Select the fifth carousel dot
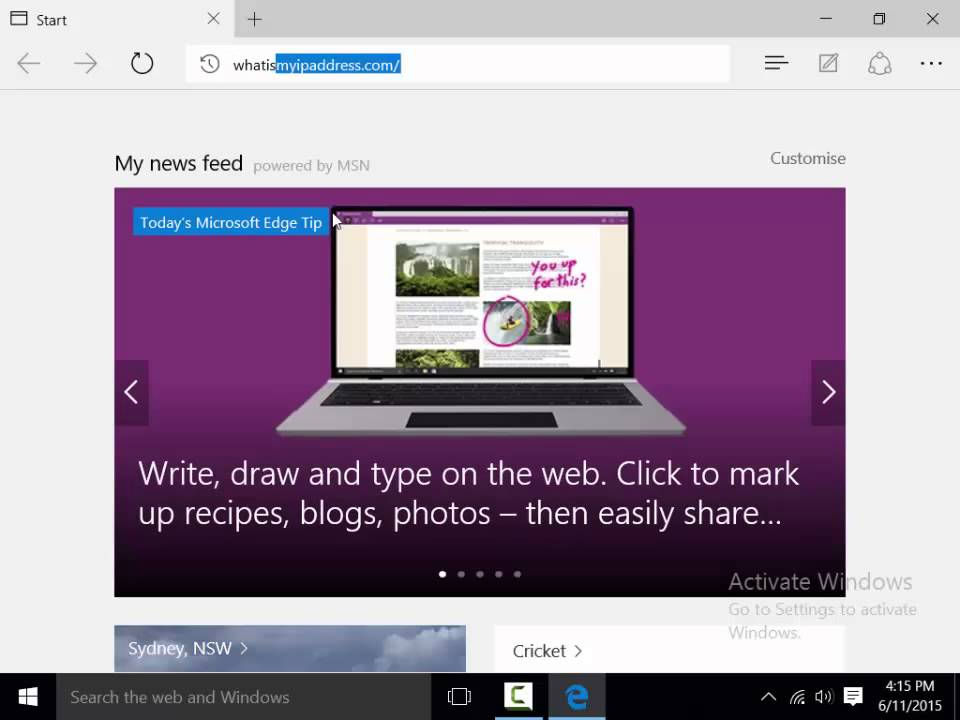The image size is (960, 720). (517, 574)
